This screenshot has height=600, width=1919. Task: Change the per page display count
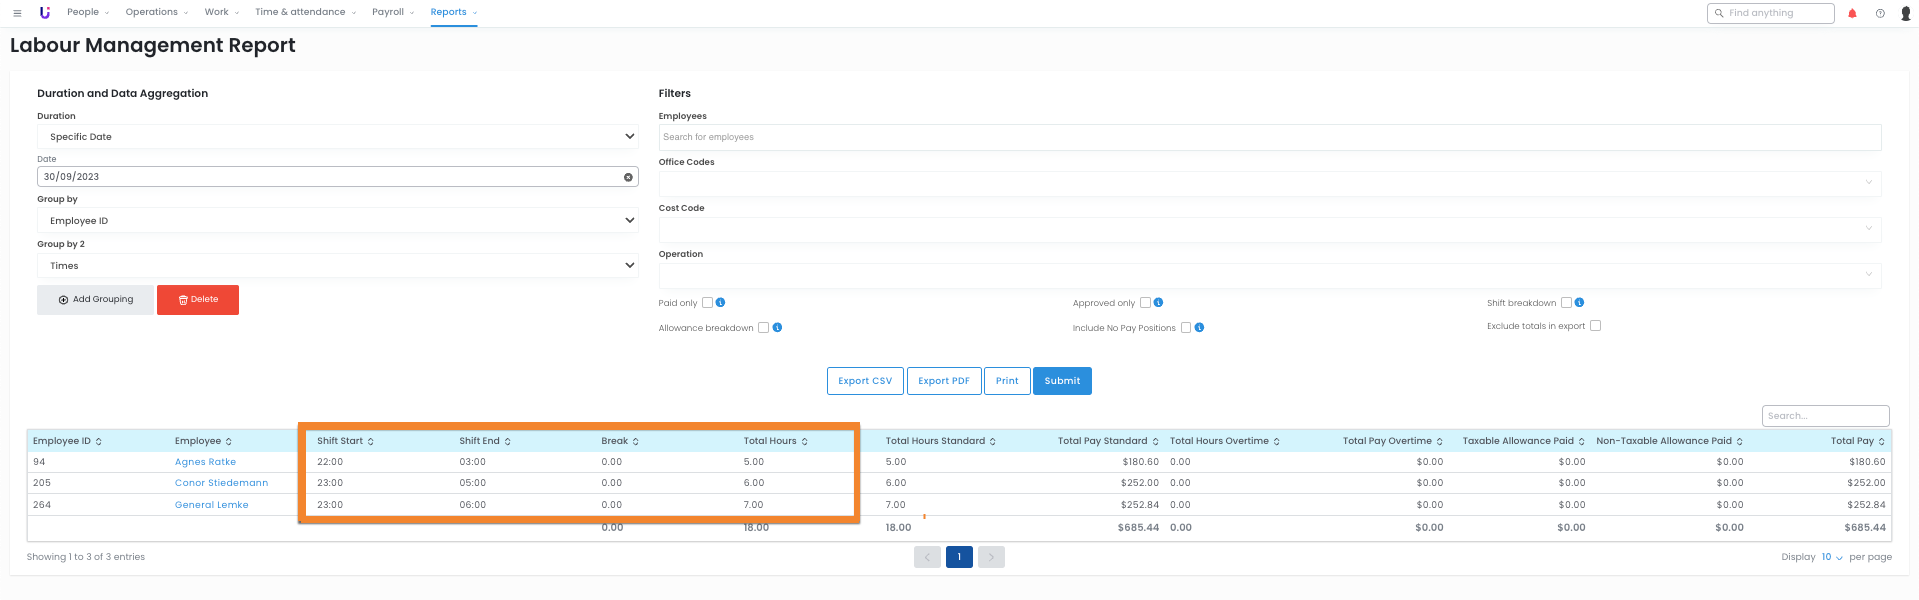coord(1831,557)
